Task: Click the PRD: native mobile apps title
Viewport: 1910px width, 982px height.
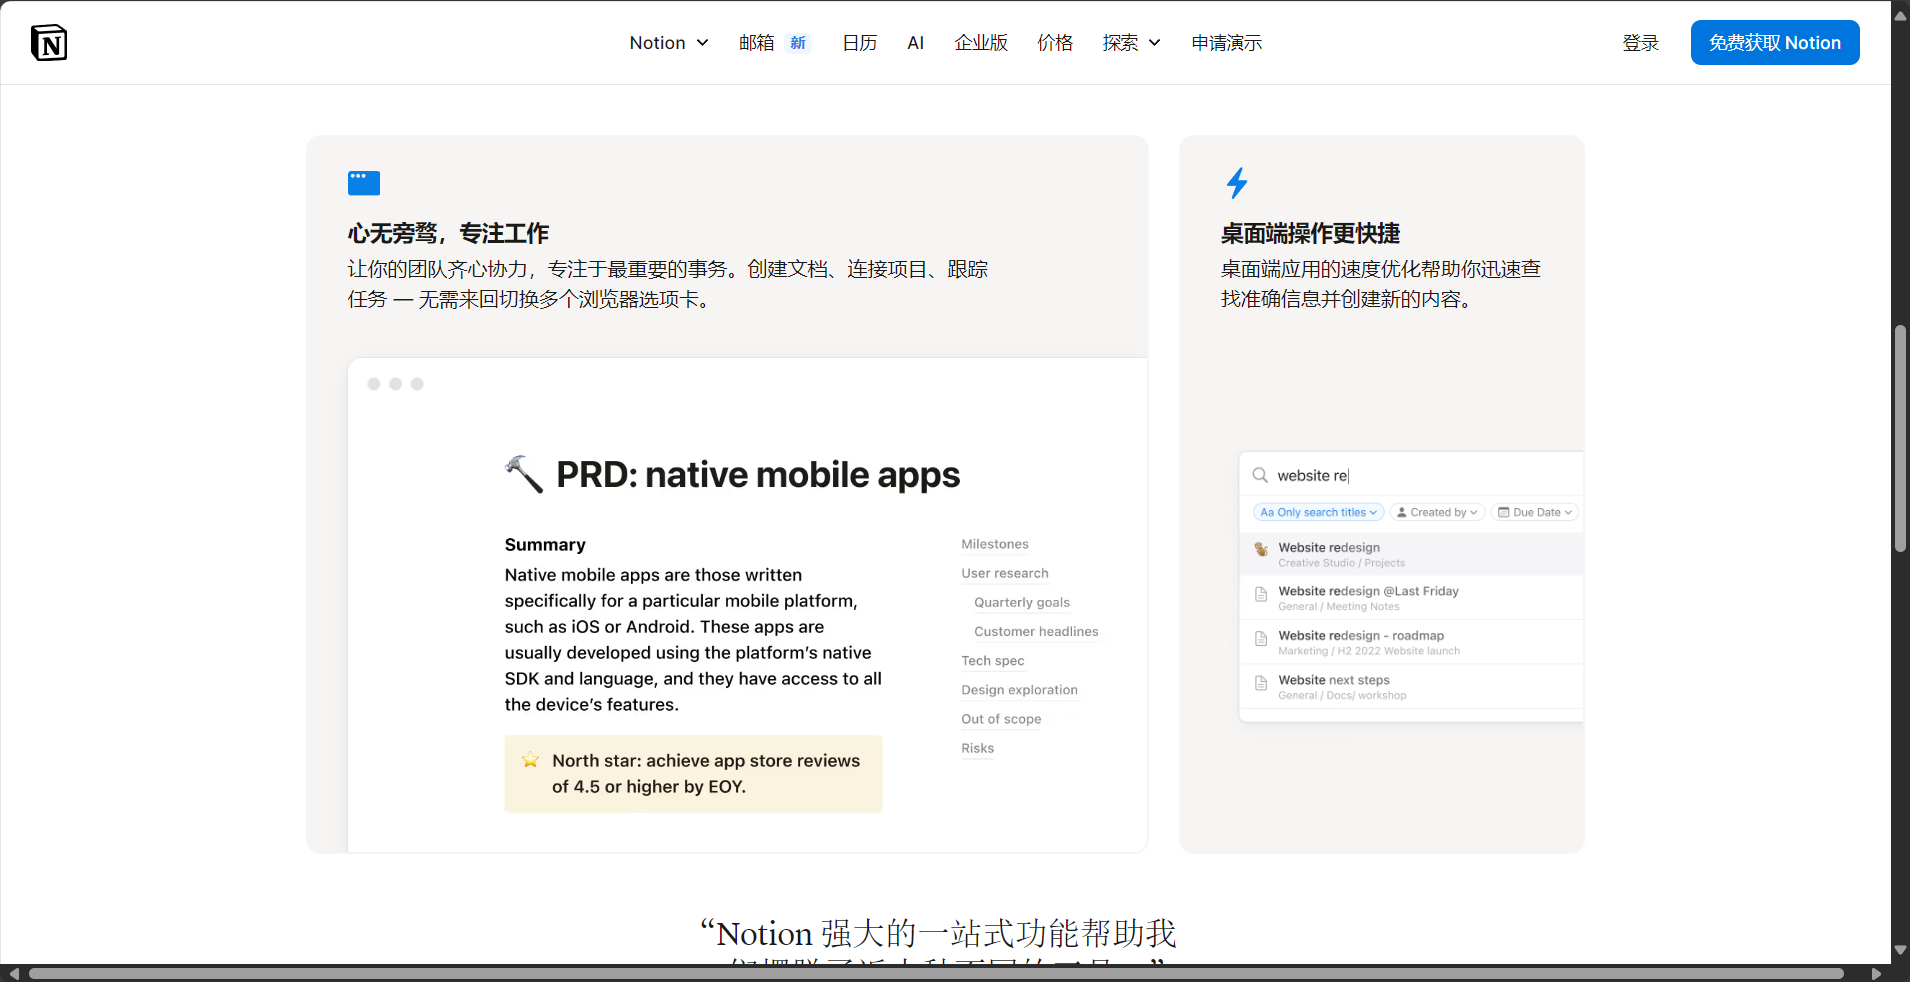Action: tap(758, 474)
